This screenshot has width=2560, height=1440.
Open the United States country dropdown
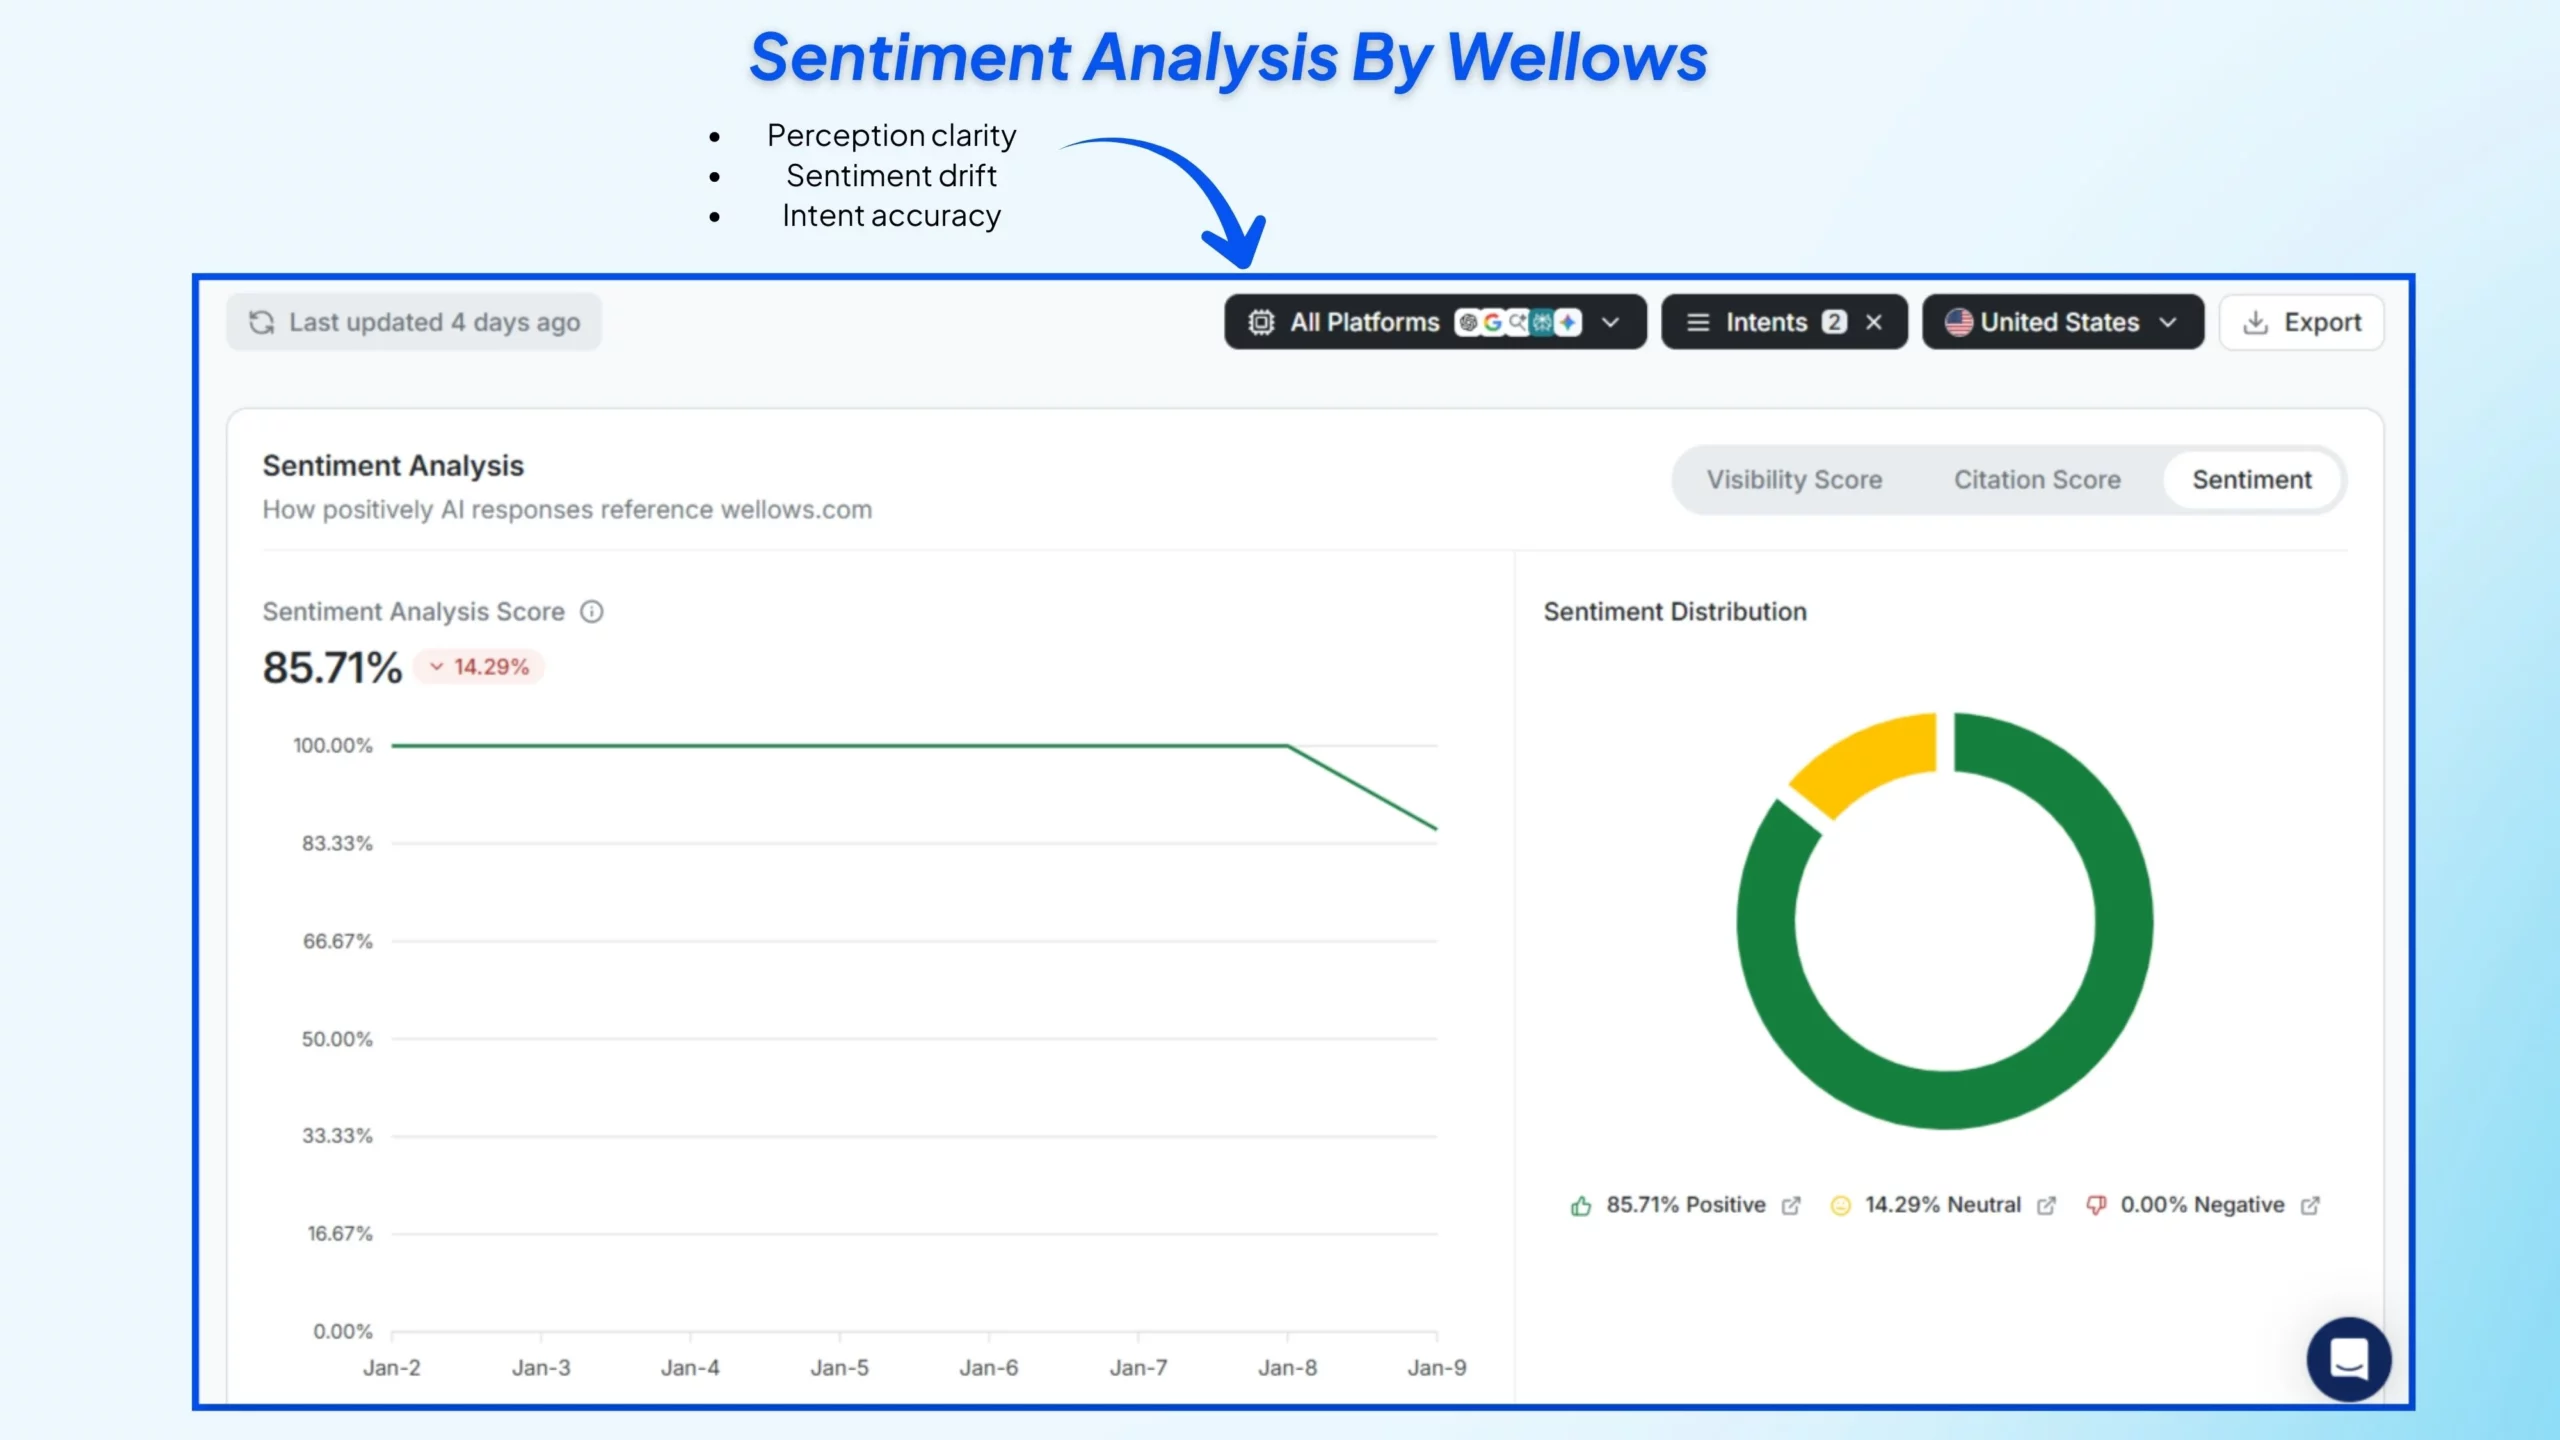click(2063, 322)
